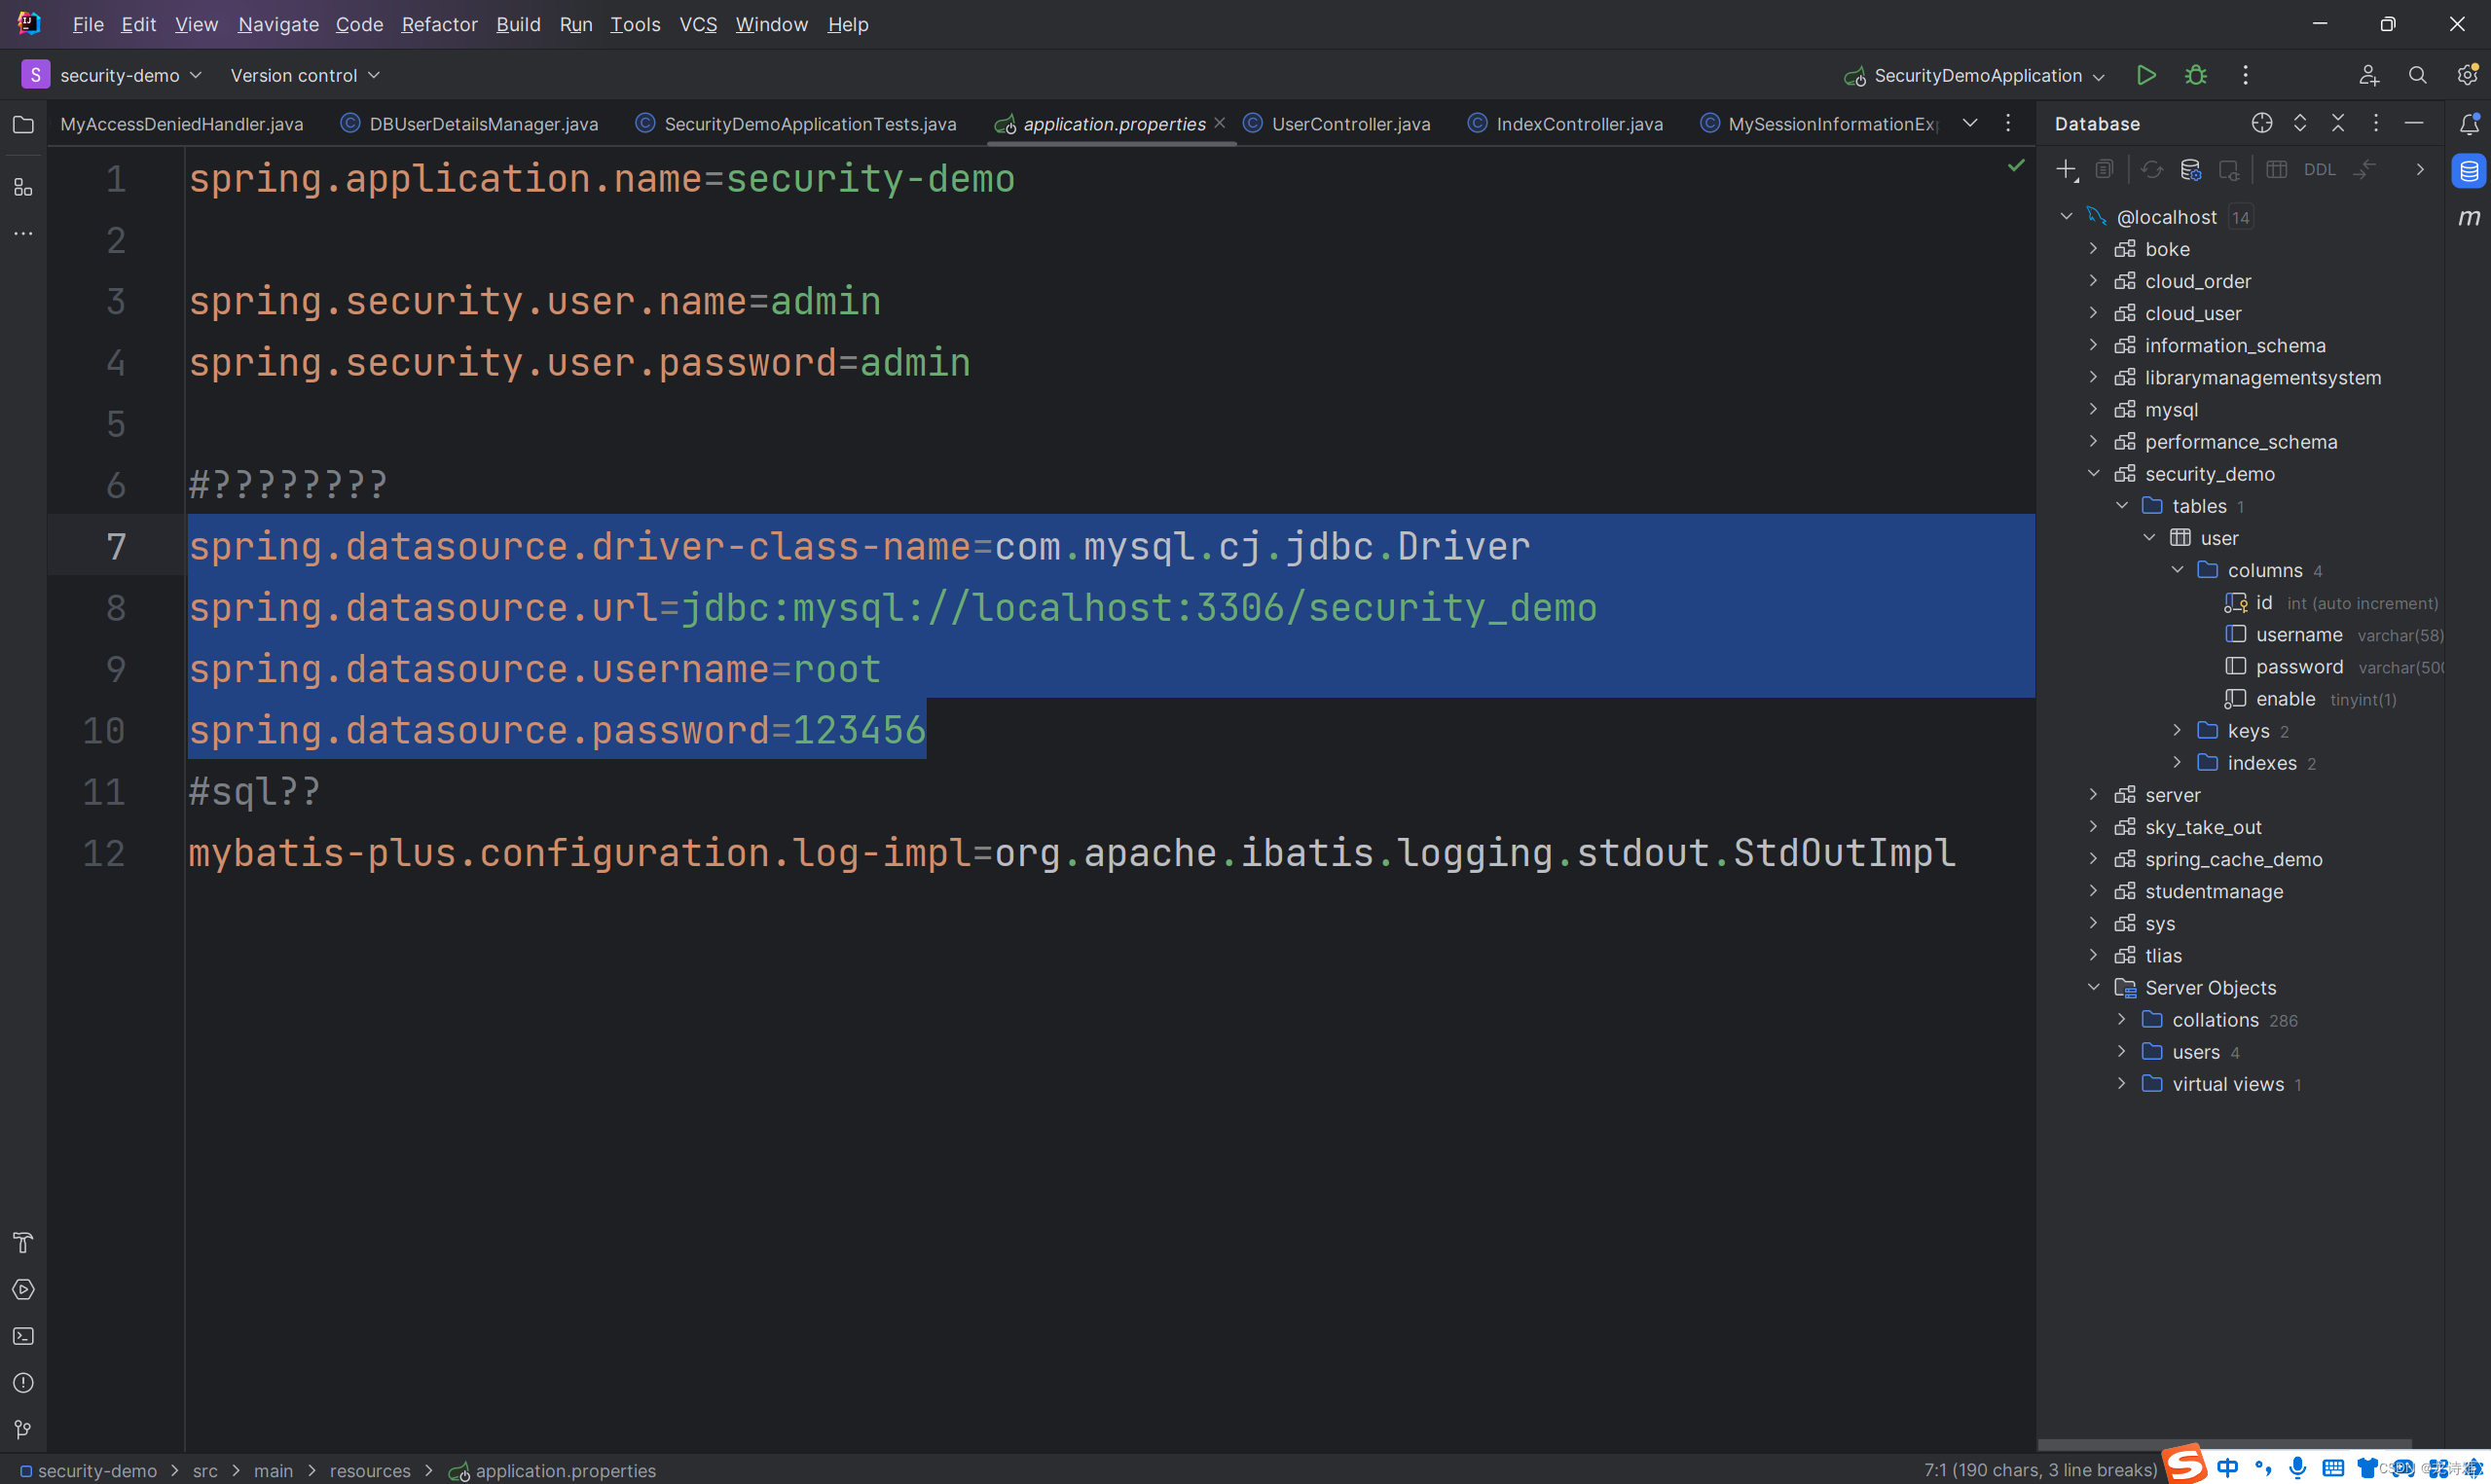Switch to UserController.java tab
The width and height of the screenshot is (2491, 1484).
coord(1350,124)
